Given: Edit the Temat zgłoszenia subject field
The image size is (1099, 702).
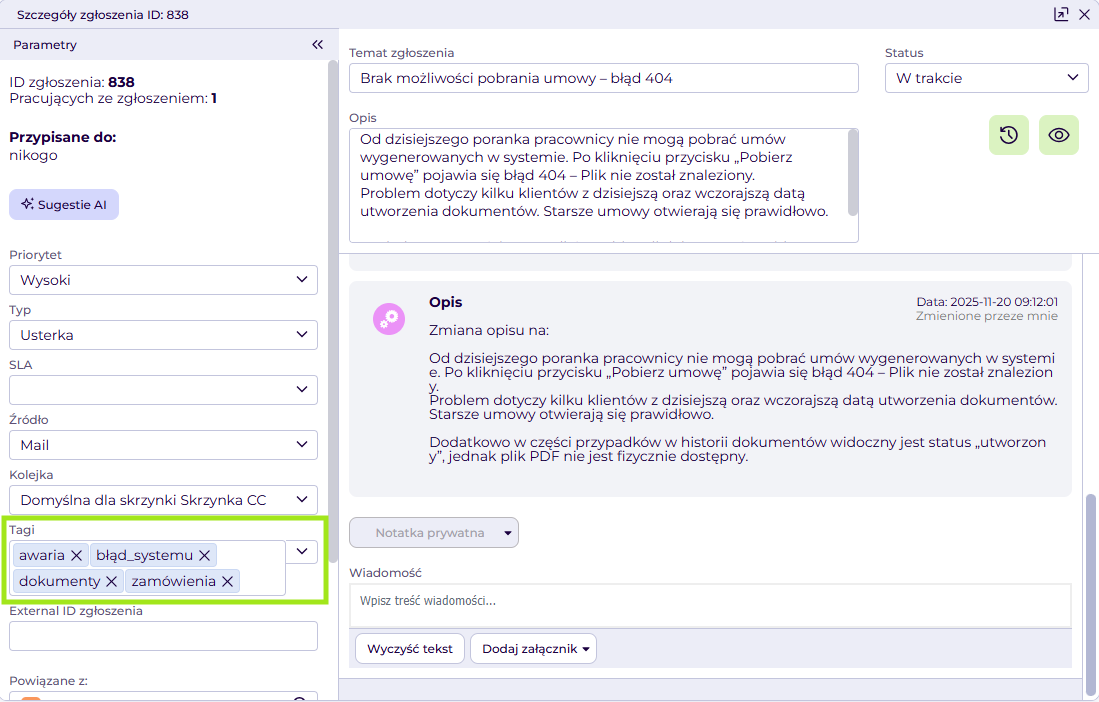Looking at the screenshot, I should (x=603, y=78).
